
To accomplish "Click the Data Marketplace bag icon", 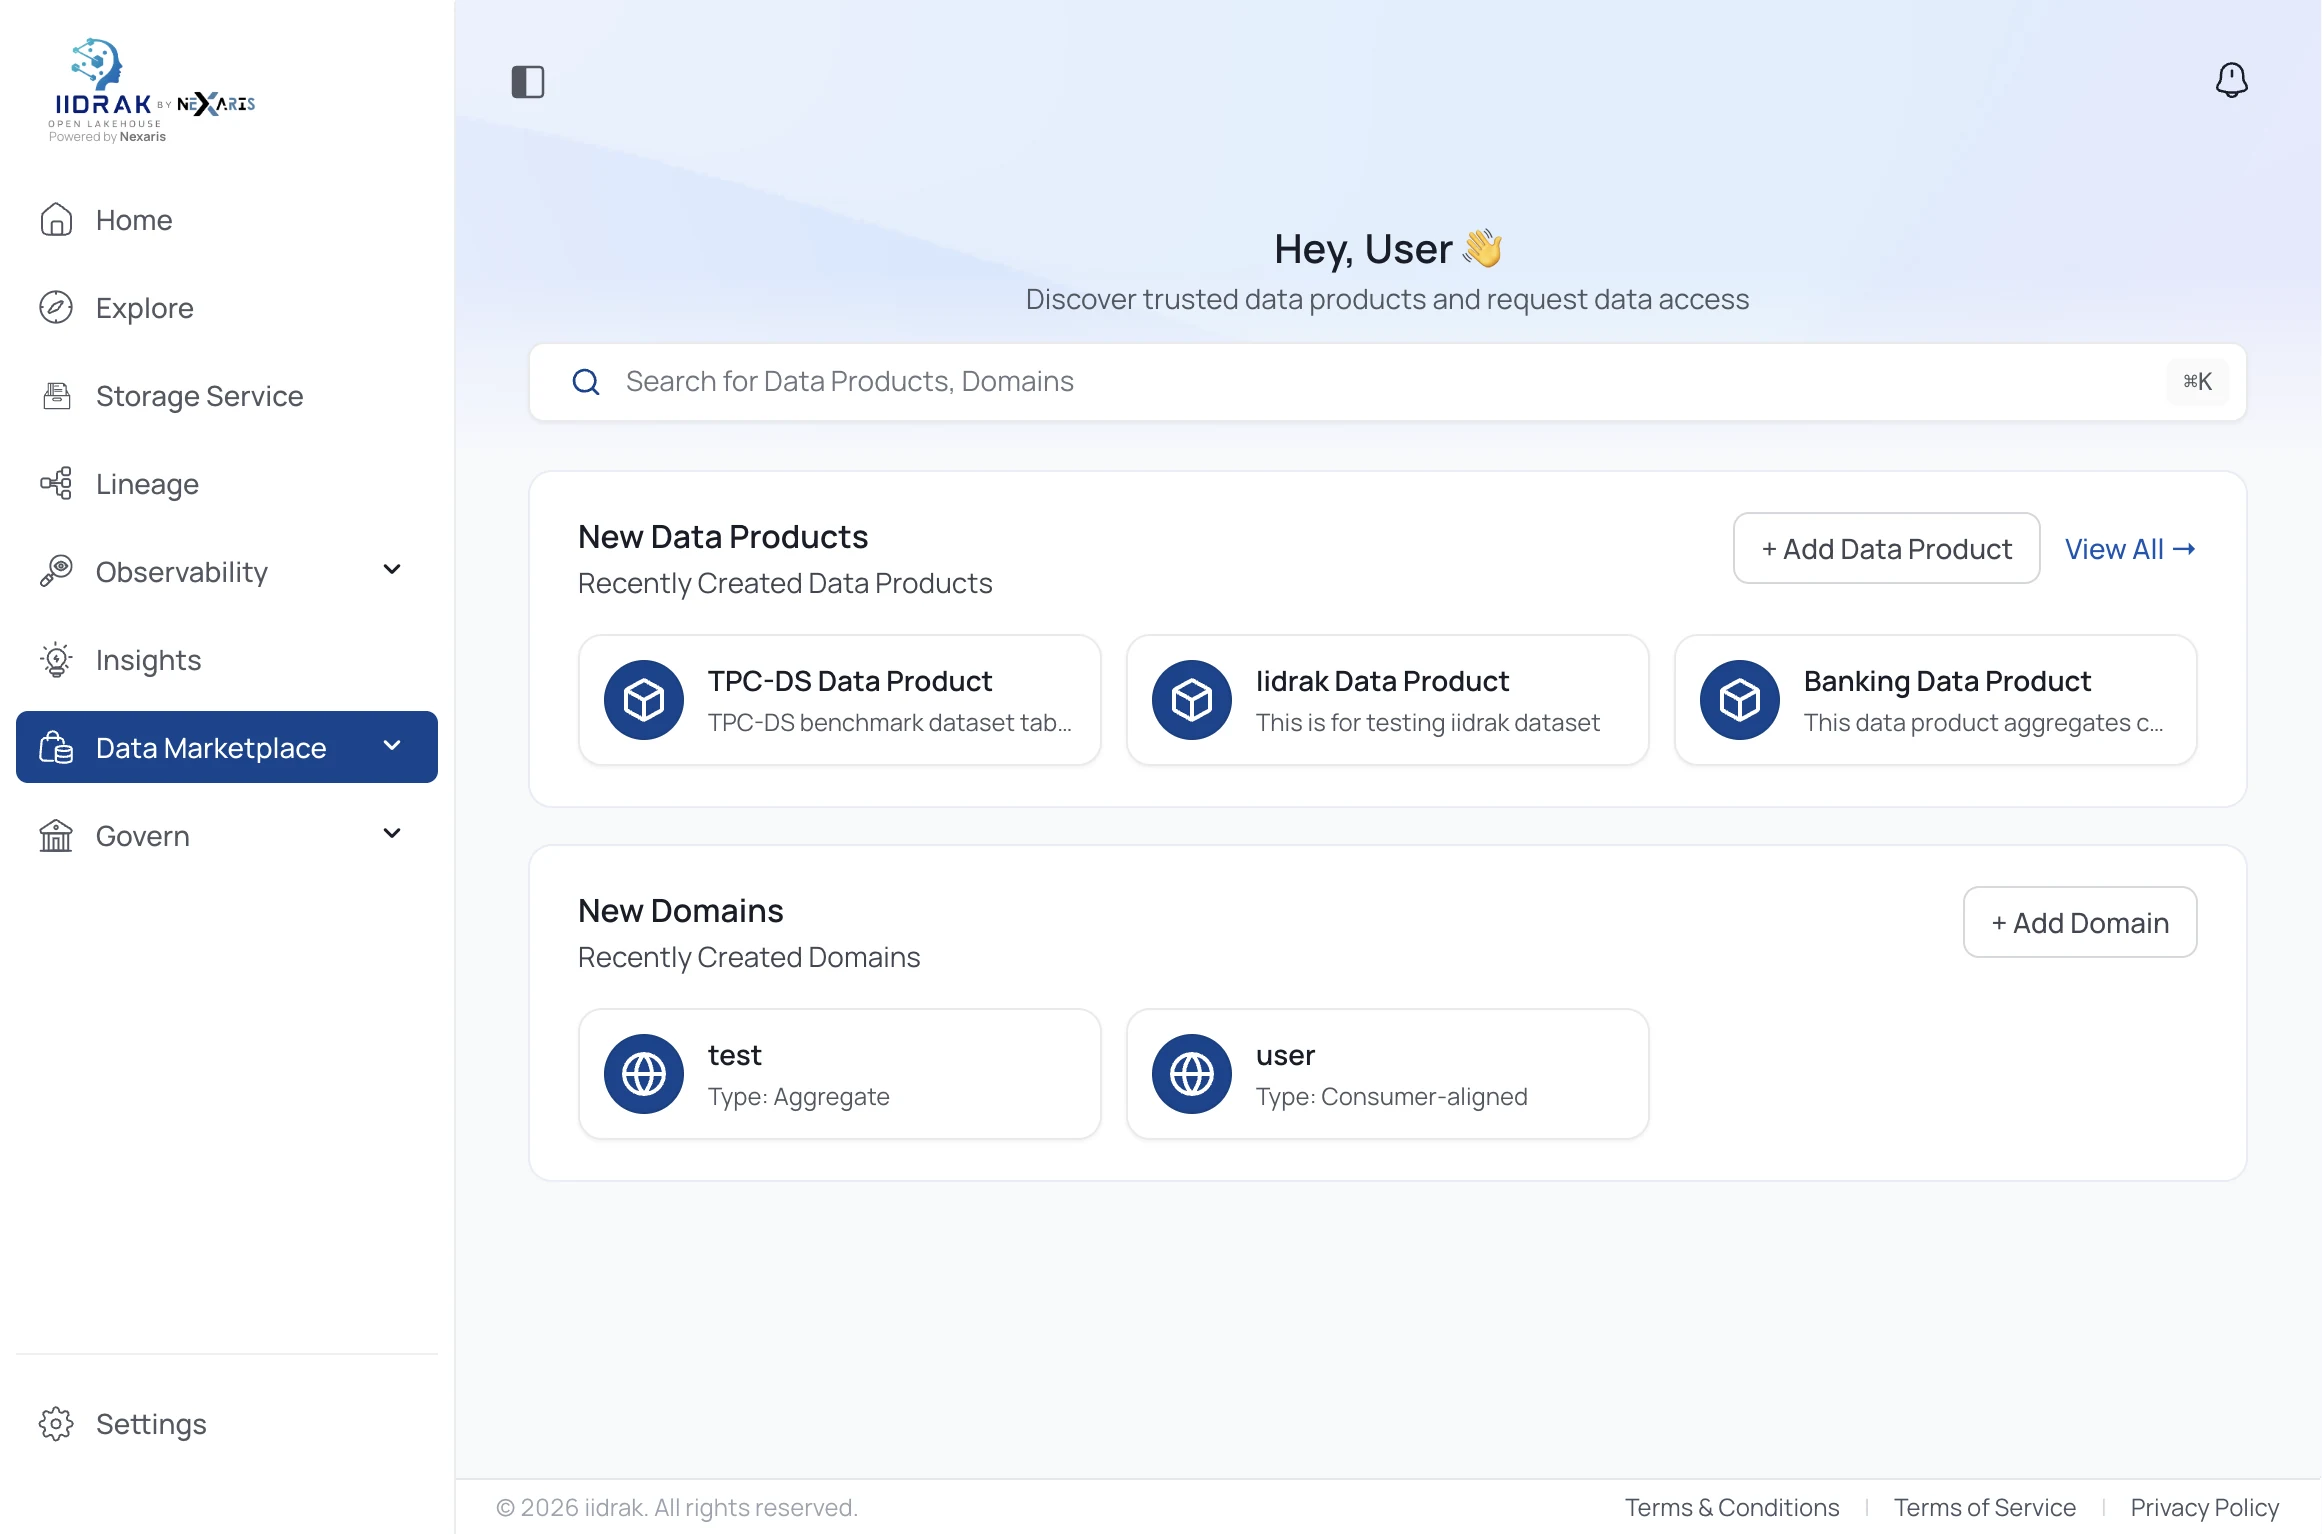I will [x=56, y=748].
